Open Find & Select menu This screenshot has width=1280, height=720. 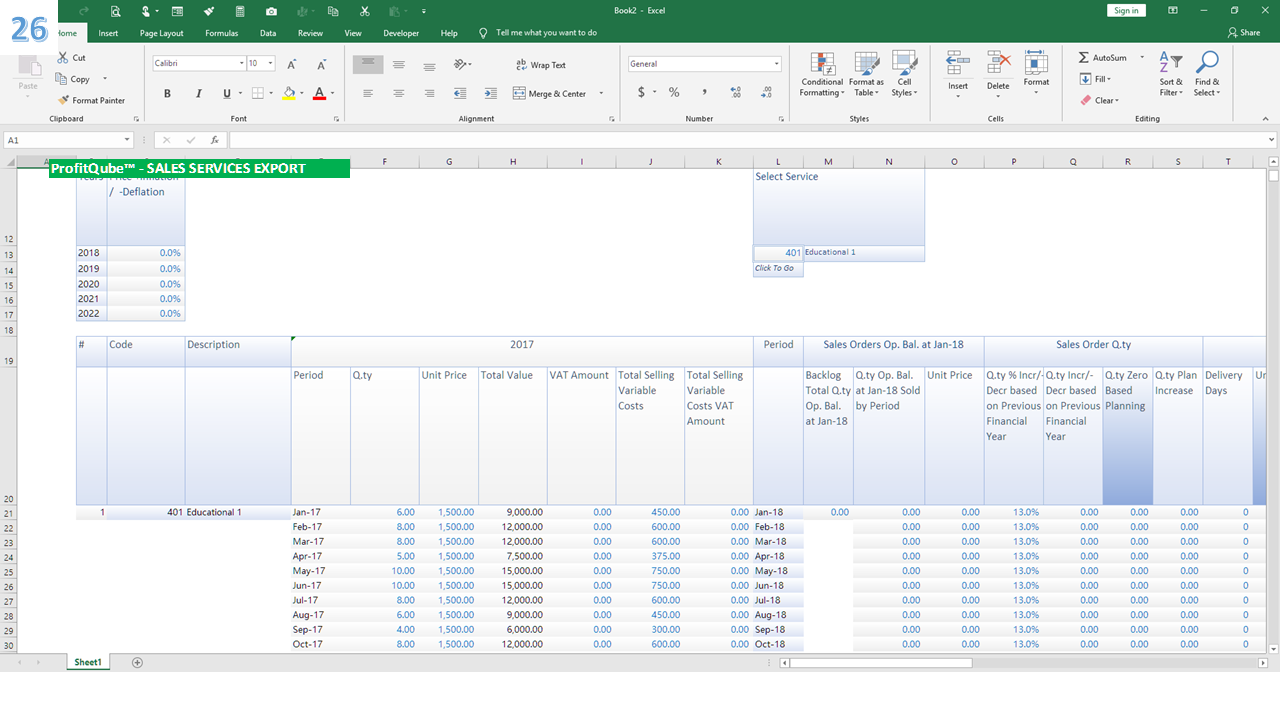tap(1207, 75)
